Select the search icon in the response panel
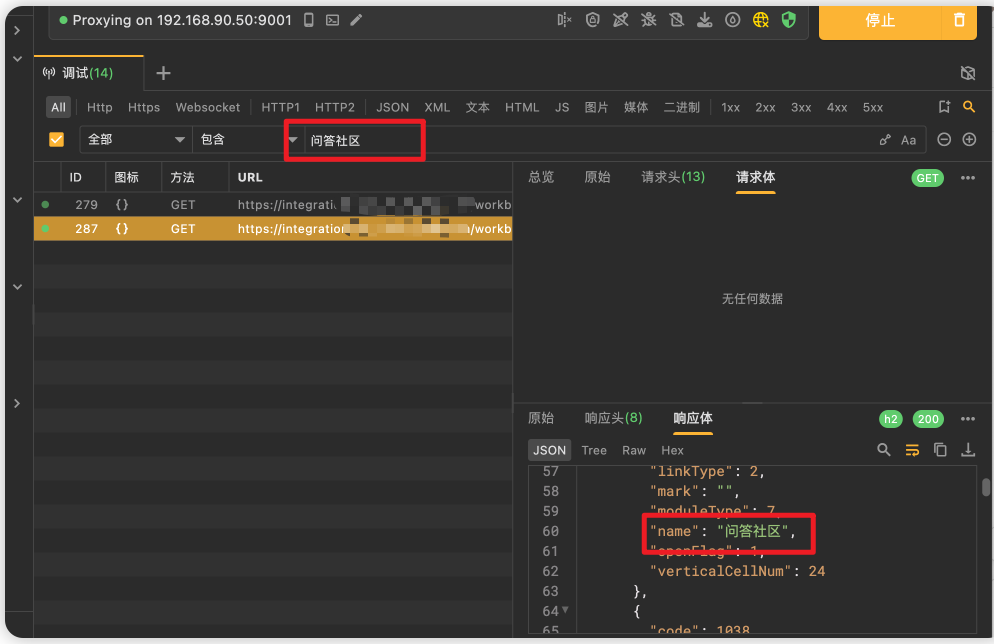 coord(884,450)
